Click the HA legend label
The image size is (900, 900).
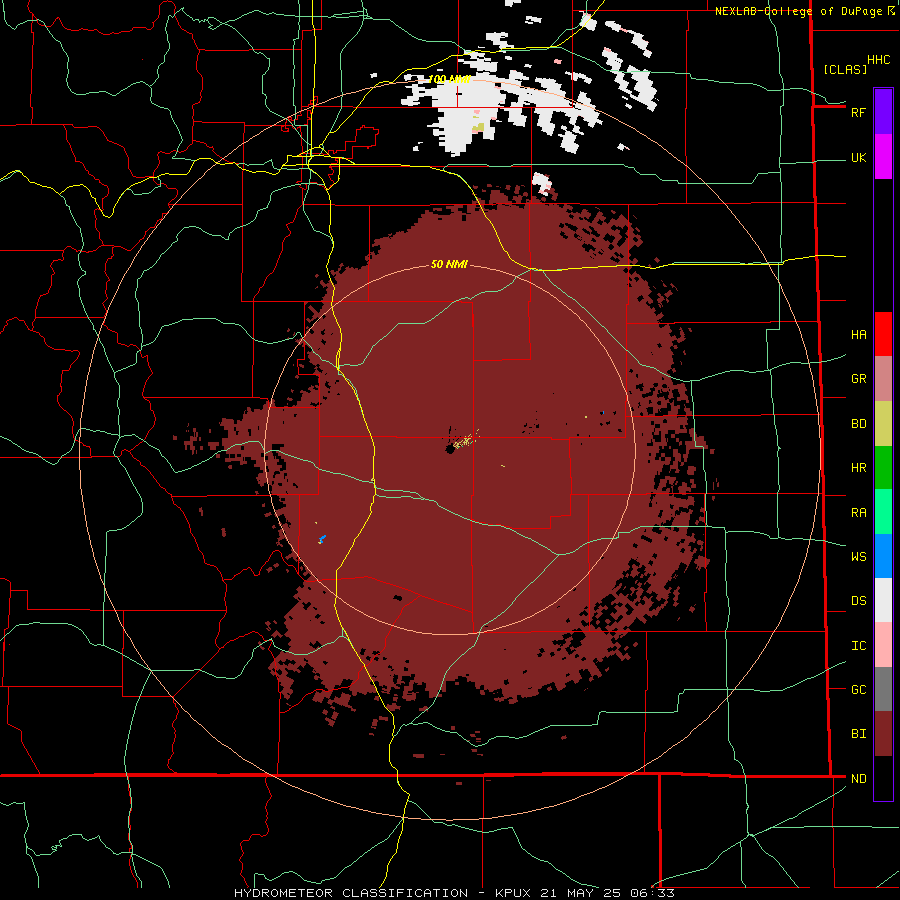click(x=858, y=335)
